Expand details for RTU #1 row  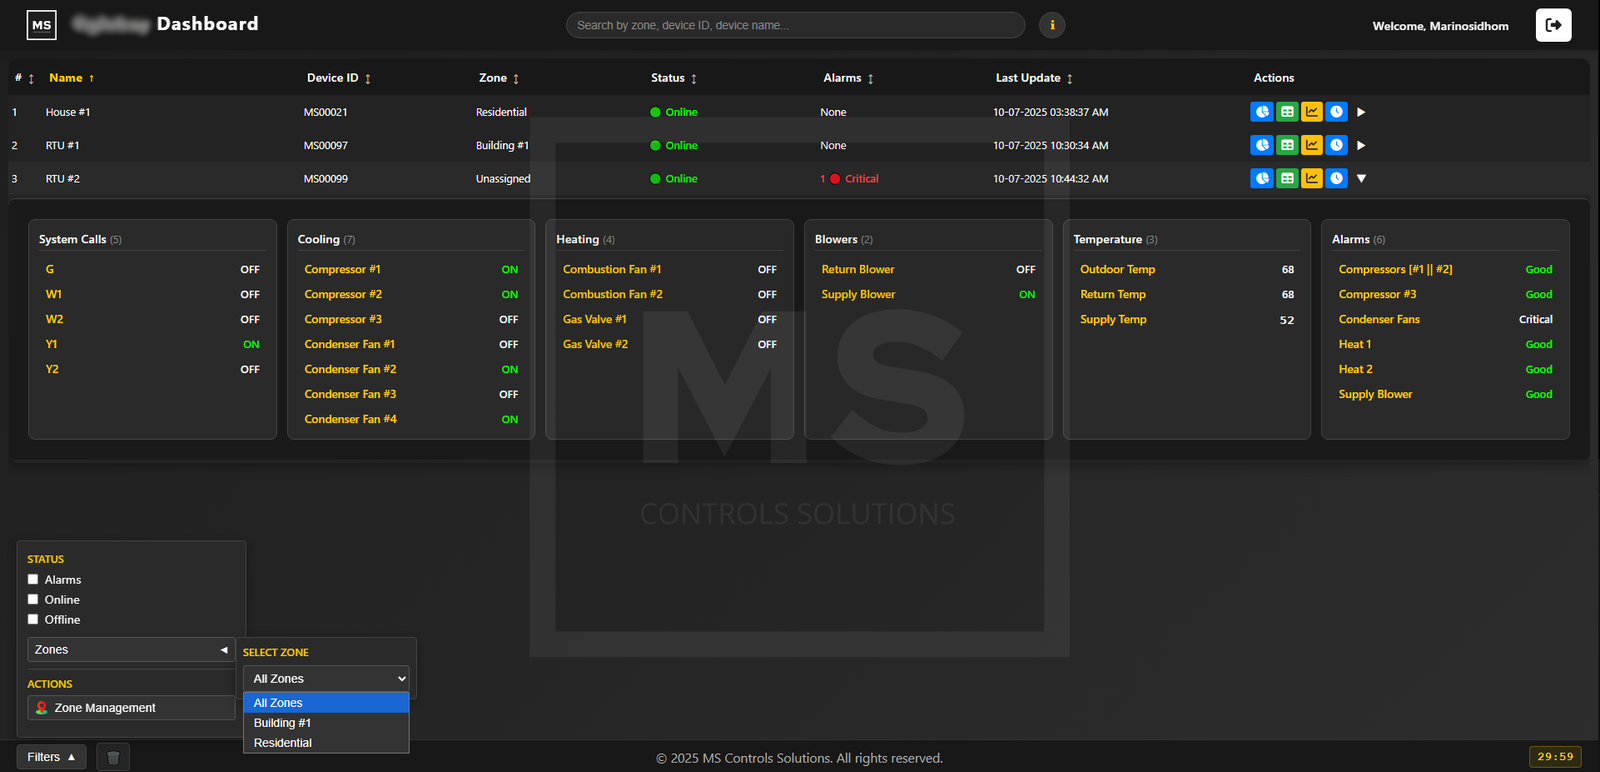coord(1361,145)
